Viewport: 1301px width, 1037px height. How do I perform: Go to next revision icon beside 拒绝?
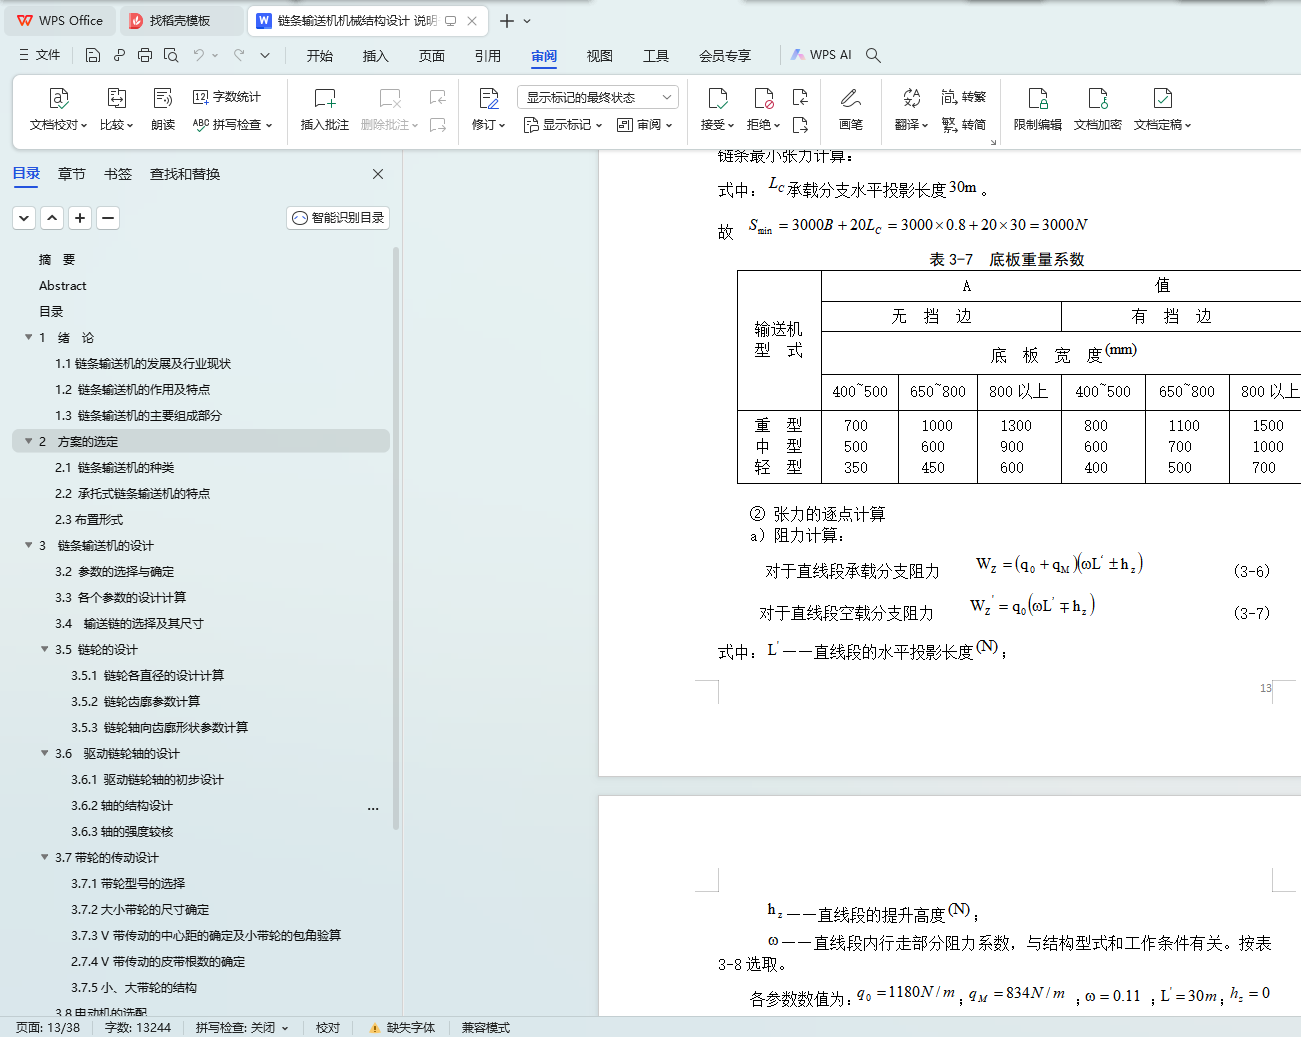(x=800, y=125)
